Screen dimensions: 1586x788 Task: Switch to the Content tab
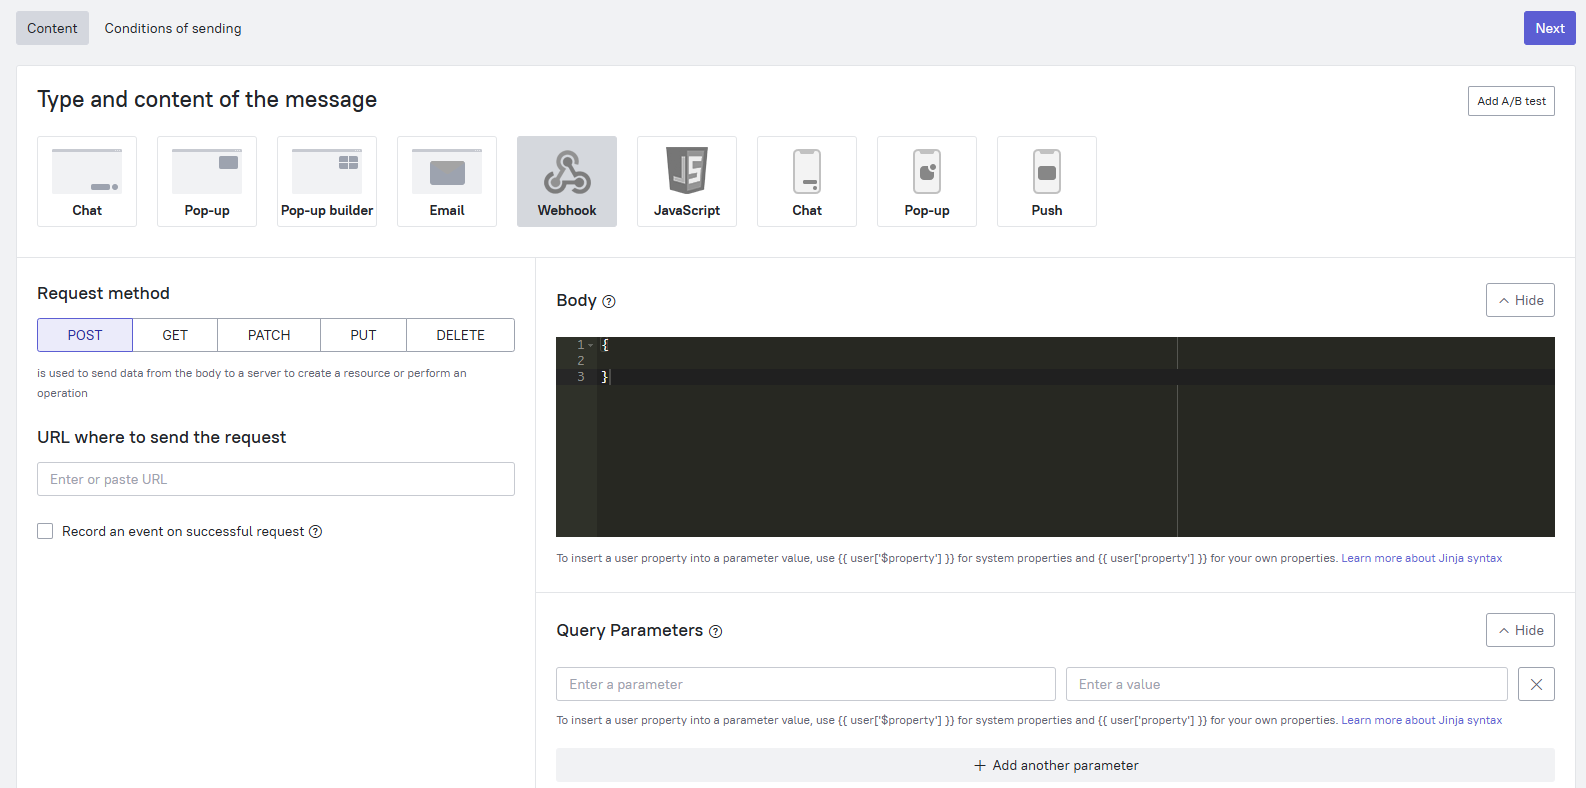click(52, 28)
